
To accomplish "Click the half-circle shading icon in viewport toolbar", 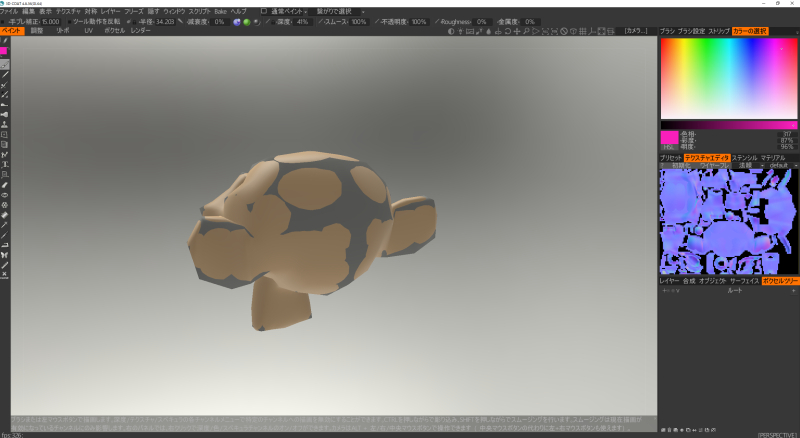I will [x=451, y=31].
